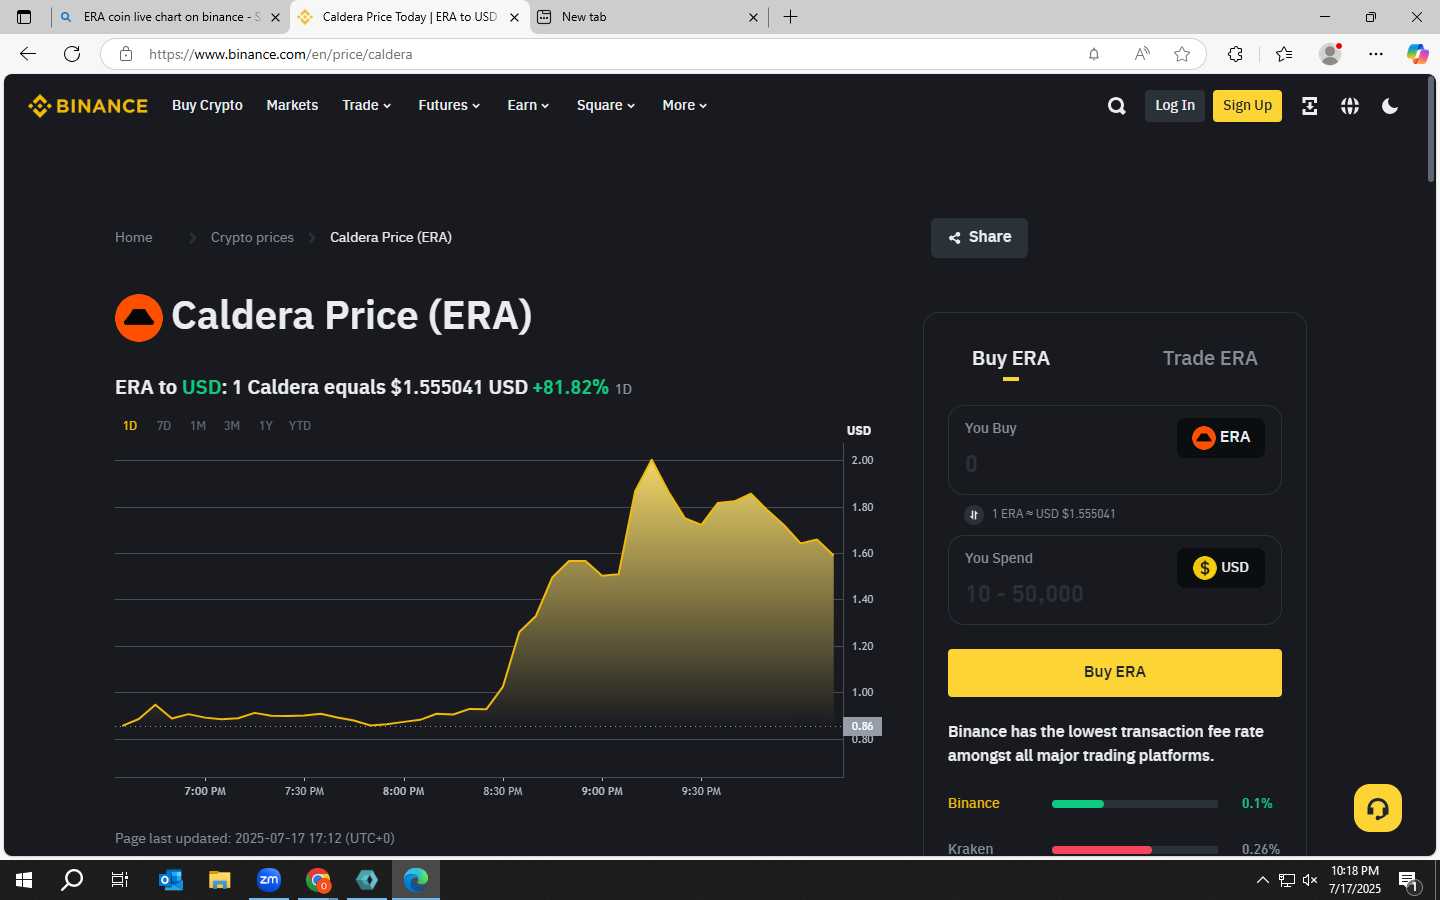This screenshot has height=900, width=1440.
Task: Select the 1M chart range
Action: pyautogui.click(x=198, y=426)
